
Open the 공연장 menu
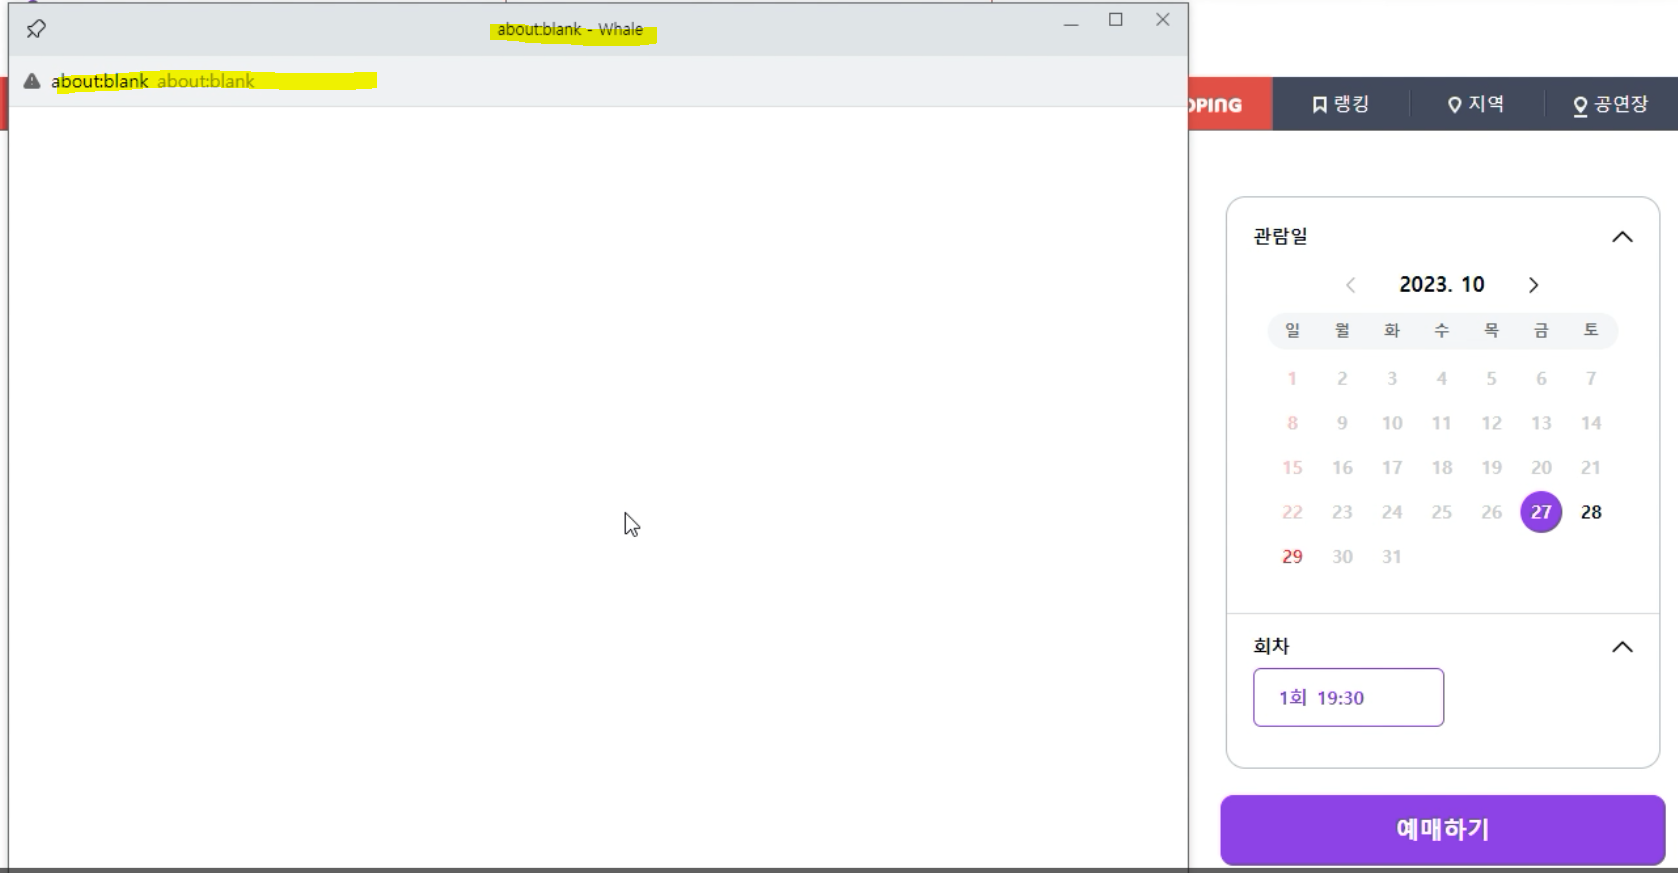[x=1610, y=104]
